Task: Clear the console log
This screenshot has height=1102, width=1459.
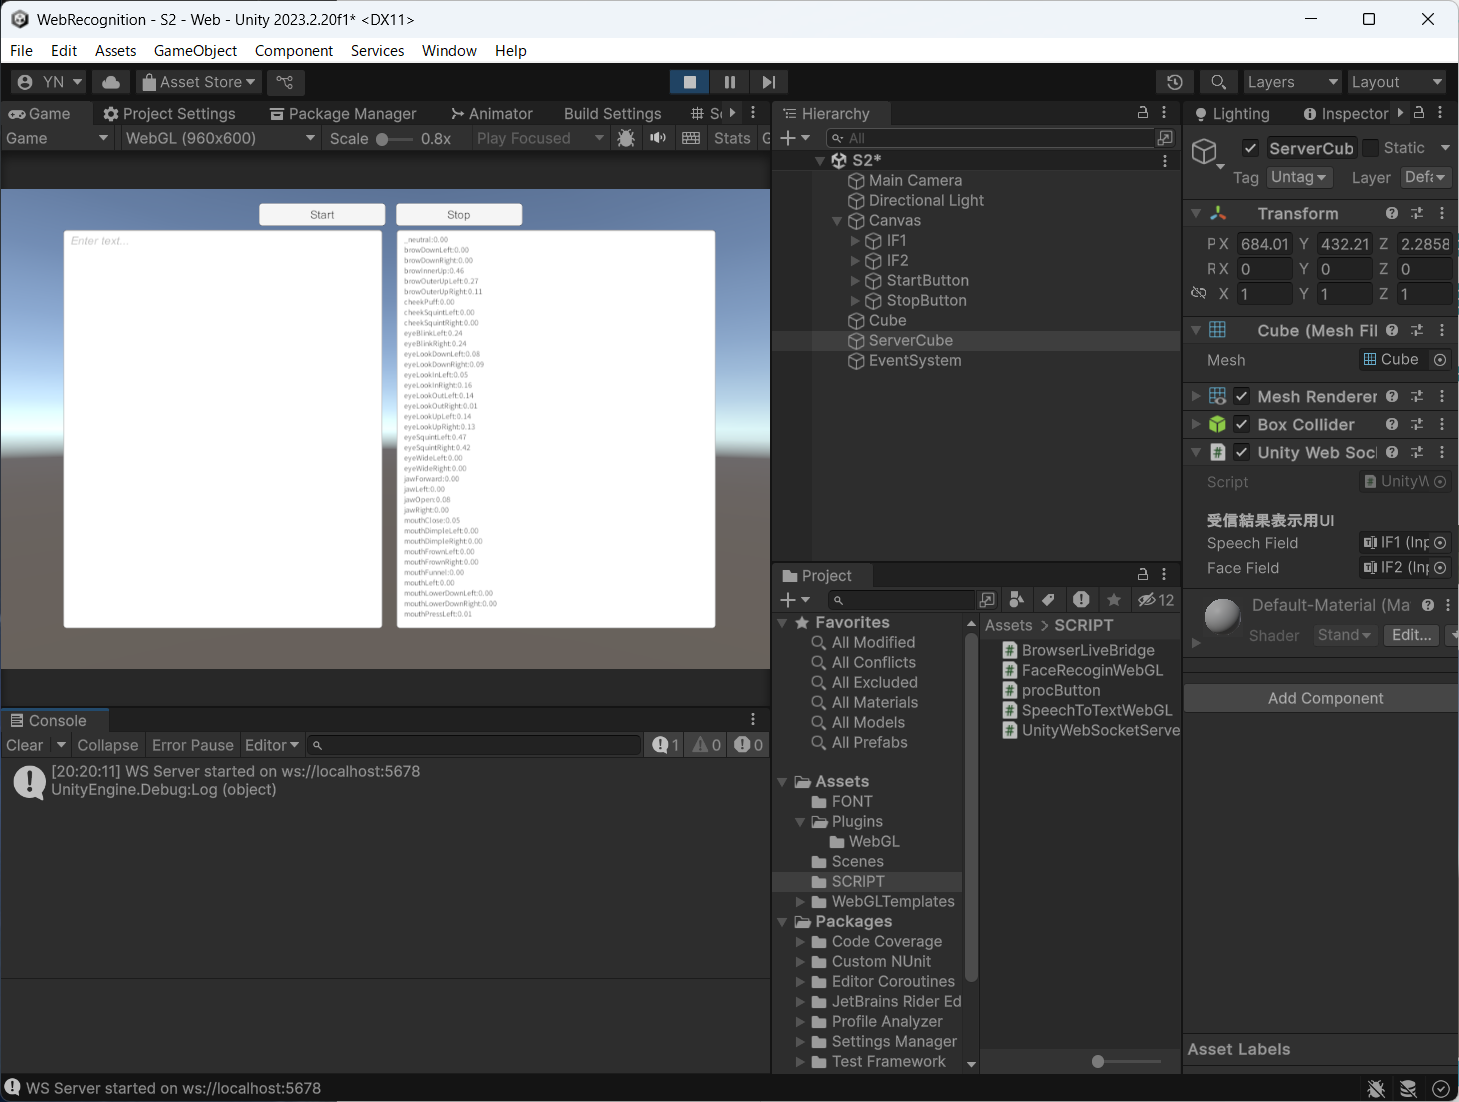Action: [x=25, y=745]
